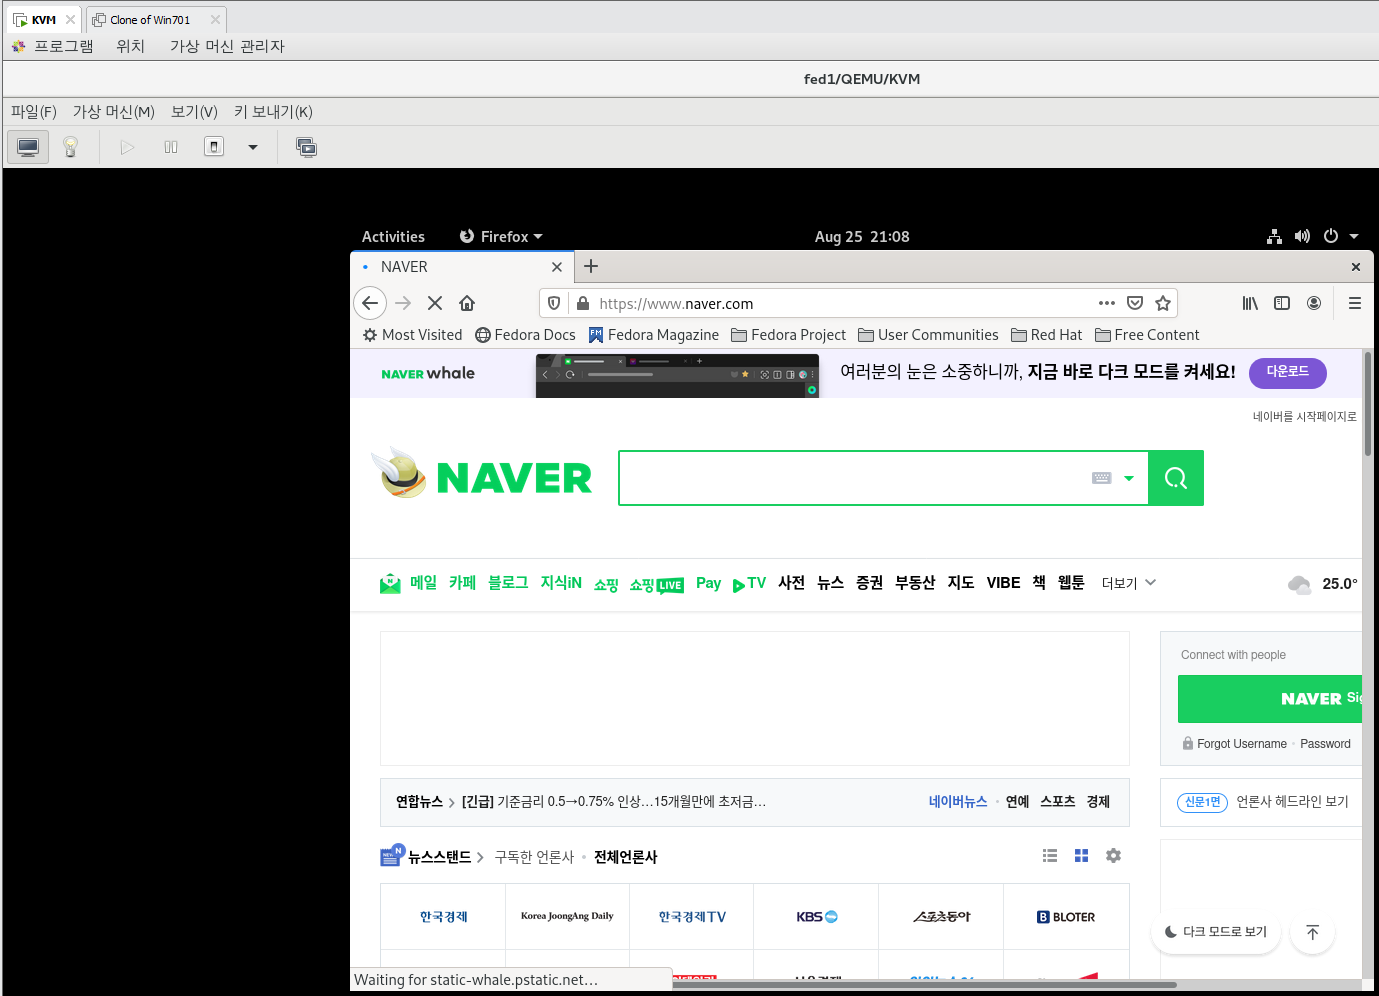
Task: Open 가상 머신(M) menu
Action: 114,112
